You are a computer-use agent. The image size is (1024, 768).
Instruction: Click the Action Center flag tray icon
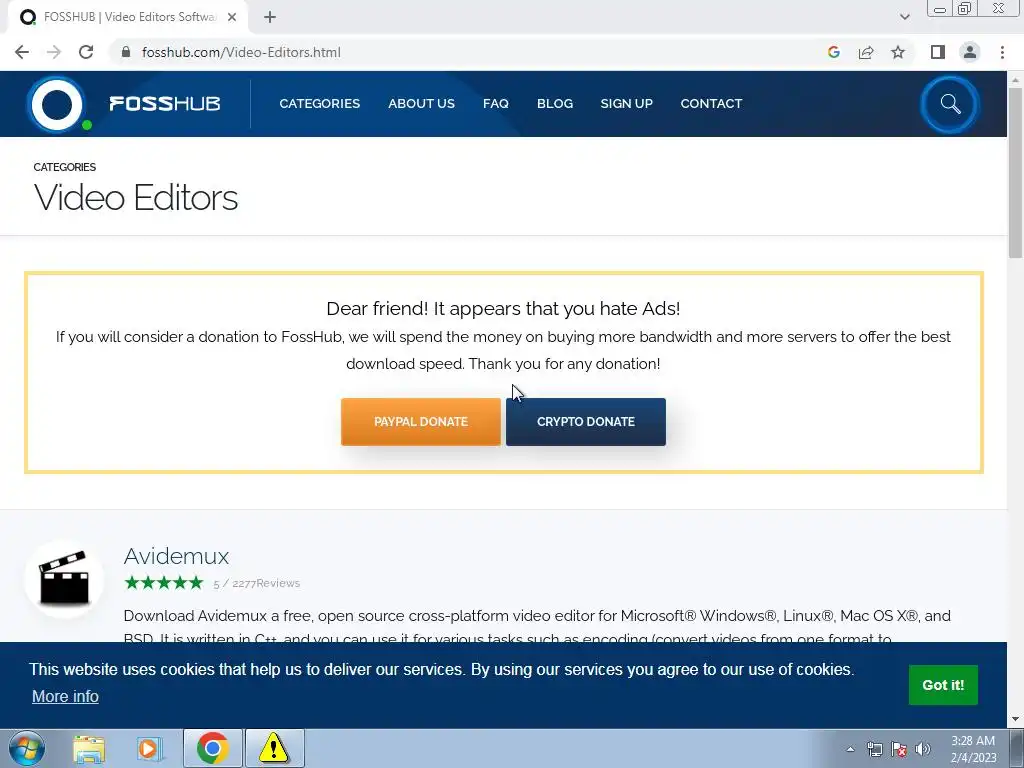pyautogui.click(x=899, y=749)
